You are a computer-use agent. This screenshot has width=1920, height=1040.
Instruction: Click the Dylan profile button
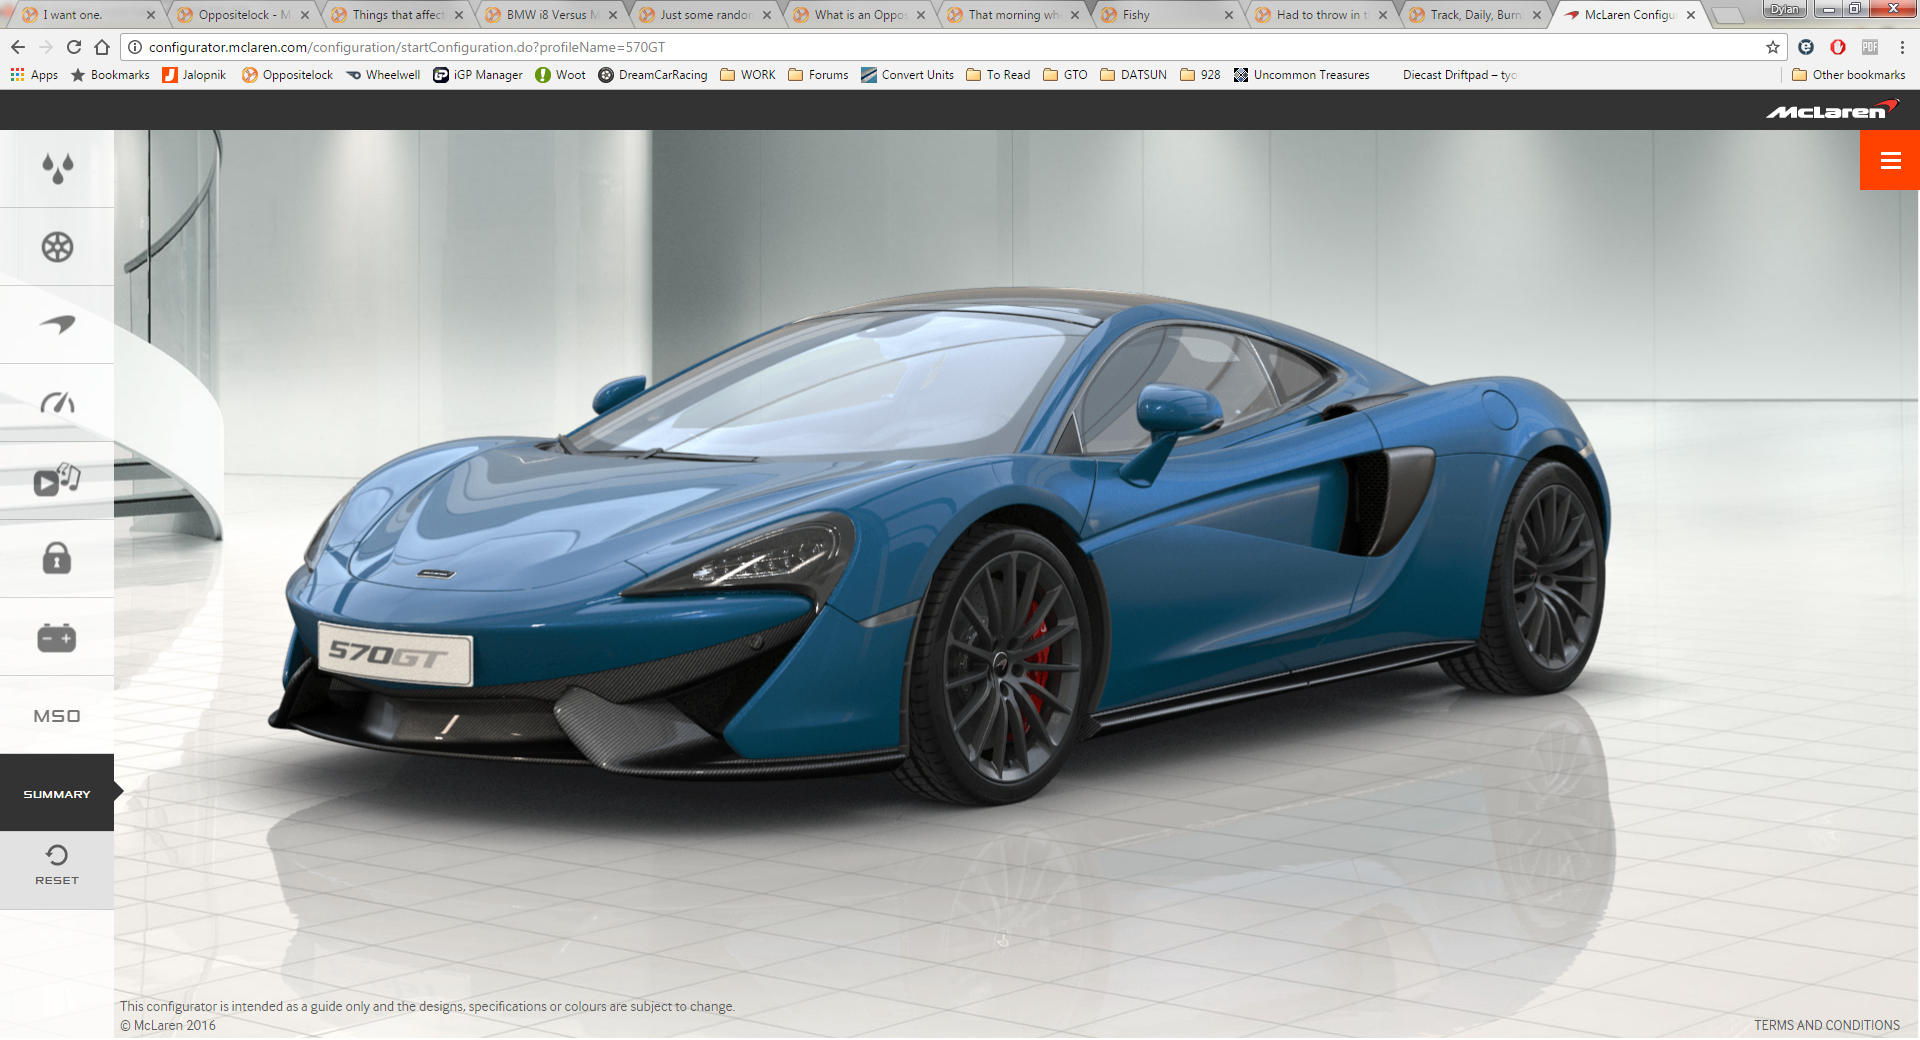(1784, 9)
